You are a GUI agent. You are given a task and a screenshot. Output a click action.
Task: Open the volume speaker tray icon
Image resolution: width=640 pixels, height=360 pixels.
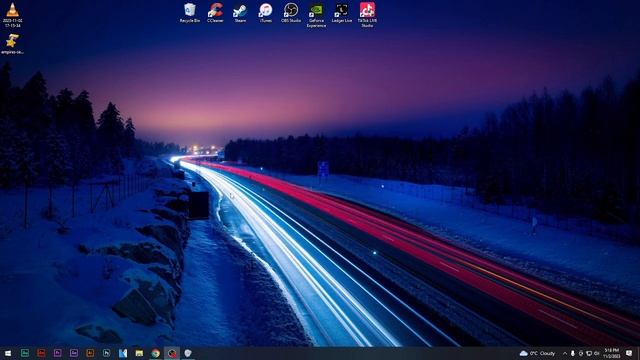(597, 353)
